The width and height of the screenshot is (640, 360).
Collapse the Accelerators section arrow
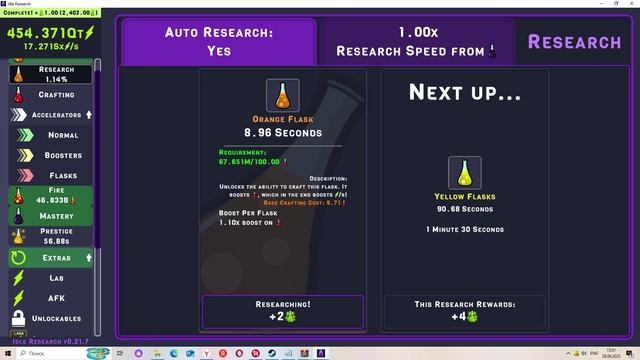click(x=89, y=115)
